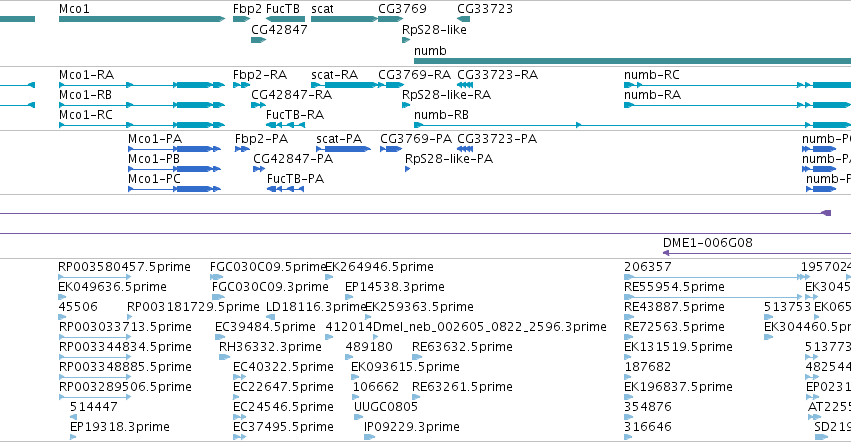This screenshot has height=442, width=851.
Task: Select protein scat-PA
Action: click(344, 149)
